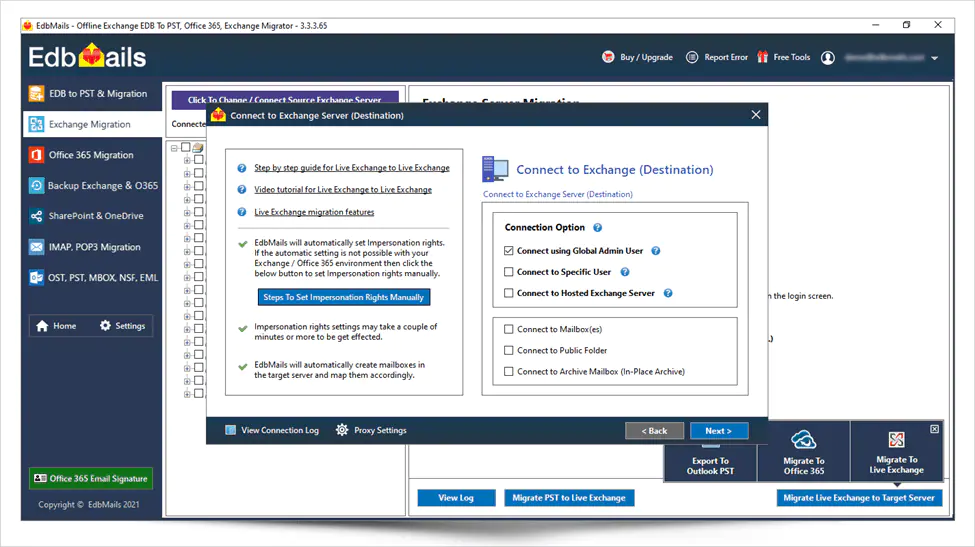
Task: Click the SharePoint & OneDrive share icon
Action: [37, 216]
